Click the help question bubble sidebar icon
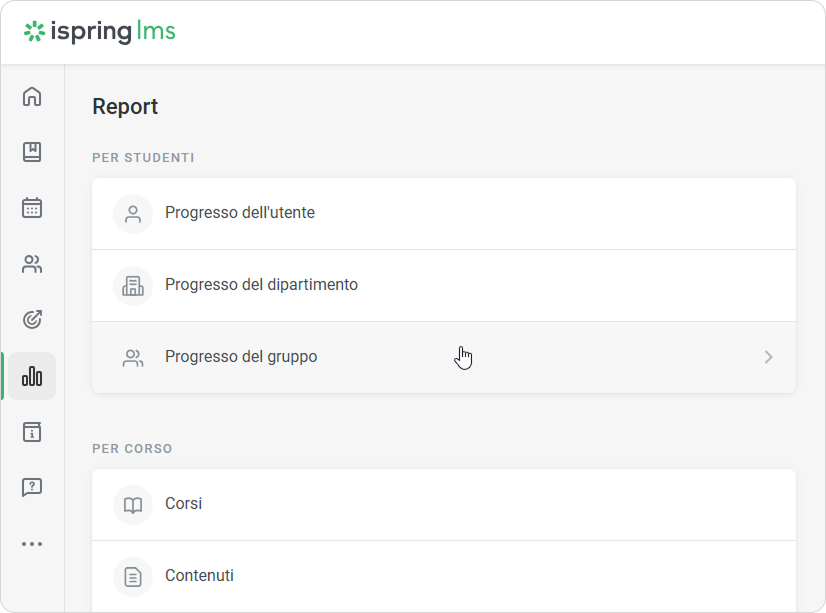This screenshot has height=613, width=826. 32,488
